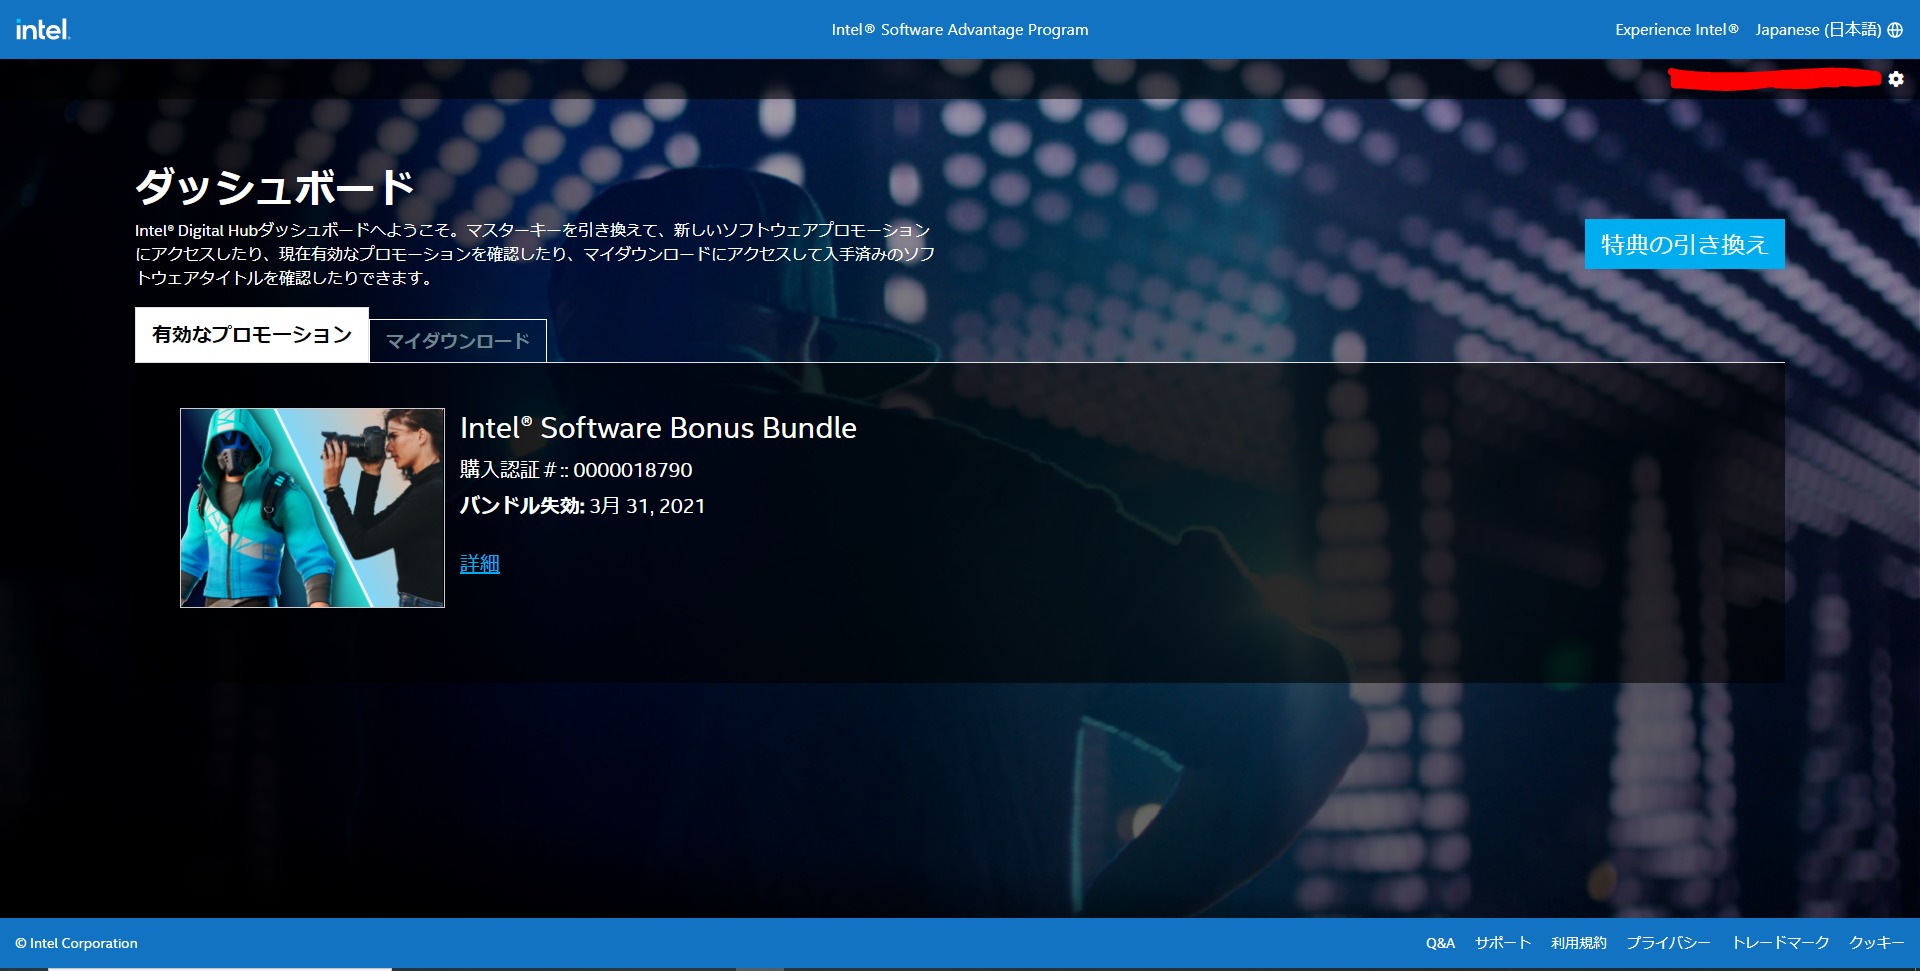Click © Intel Corporation footer text

76,943
